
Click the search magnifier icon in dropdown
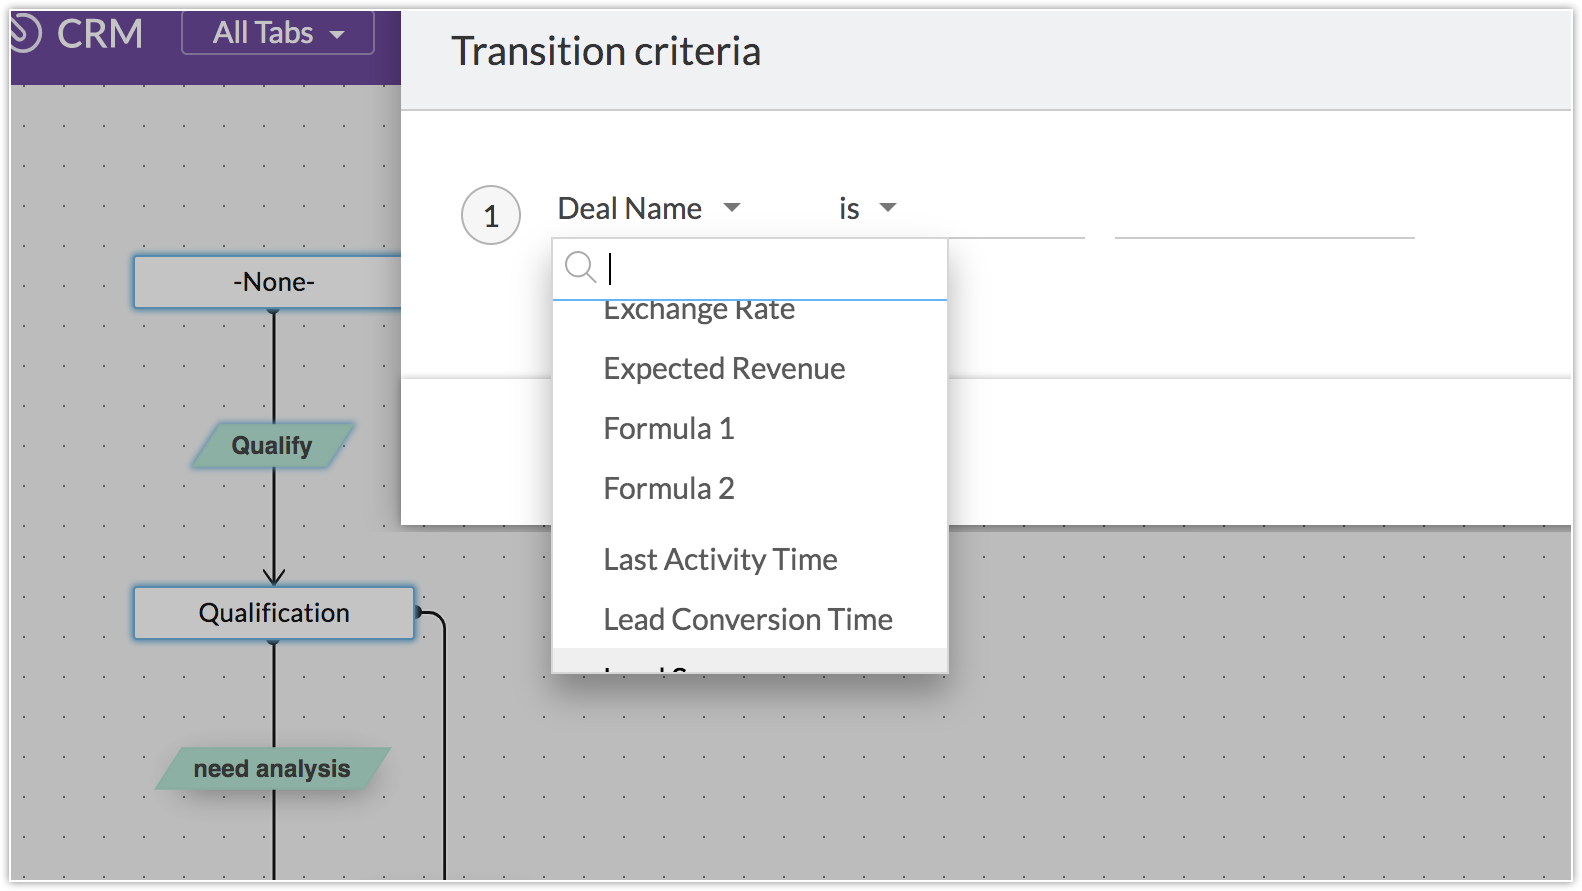tap(580, 267)
